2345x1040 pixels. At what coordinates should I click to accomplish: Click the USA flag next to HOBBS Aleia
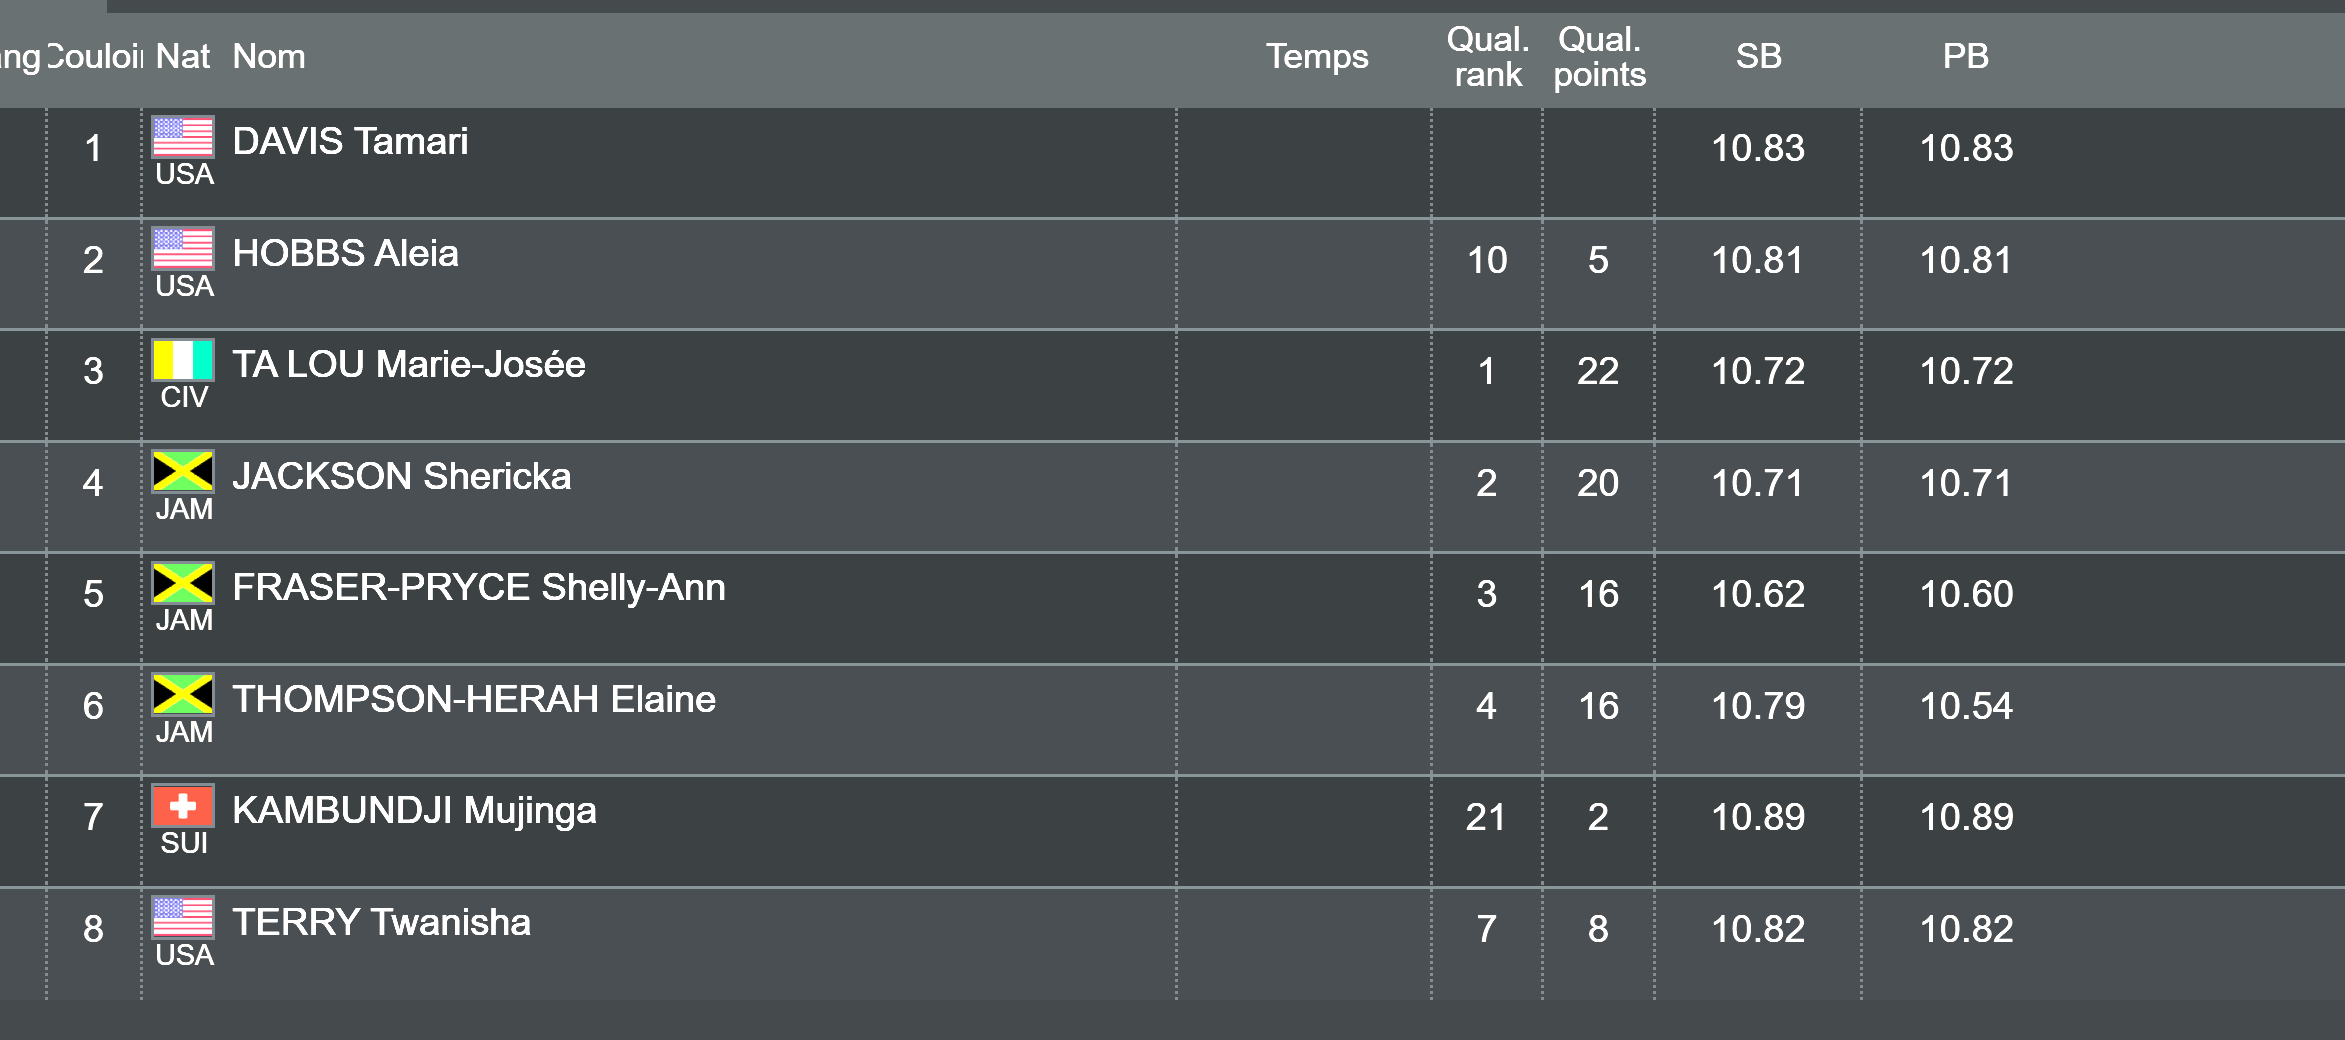(x=182, y=249)
